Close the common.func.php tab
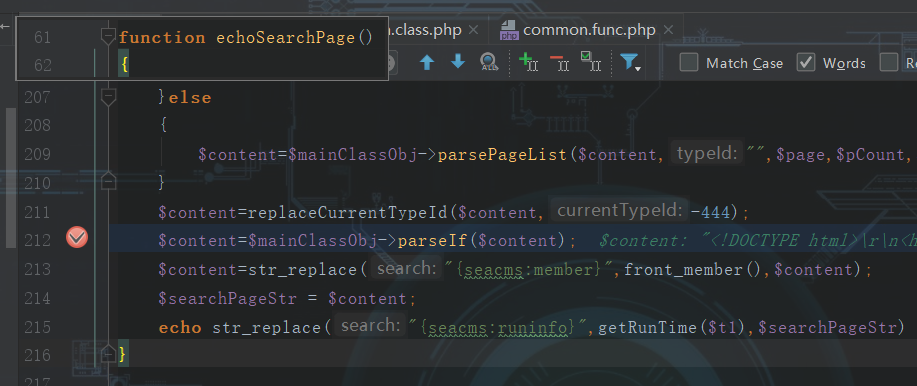Screen dimensions: 917x386 (x=668, y=30)
